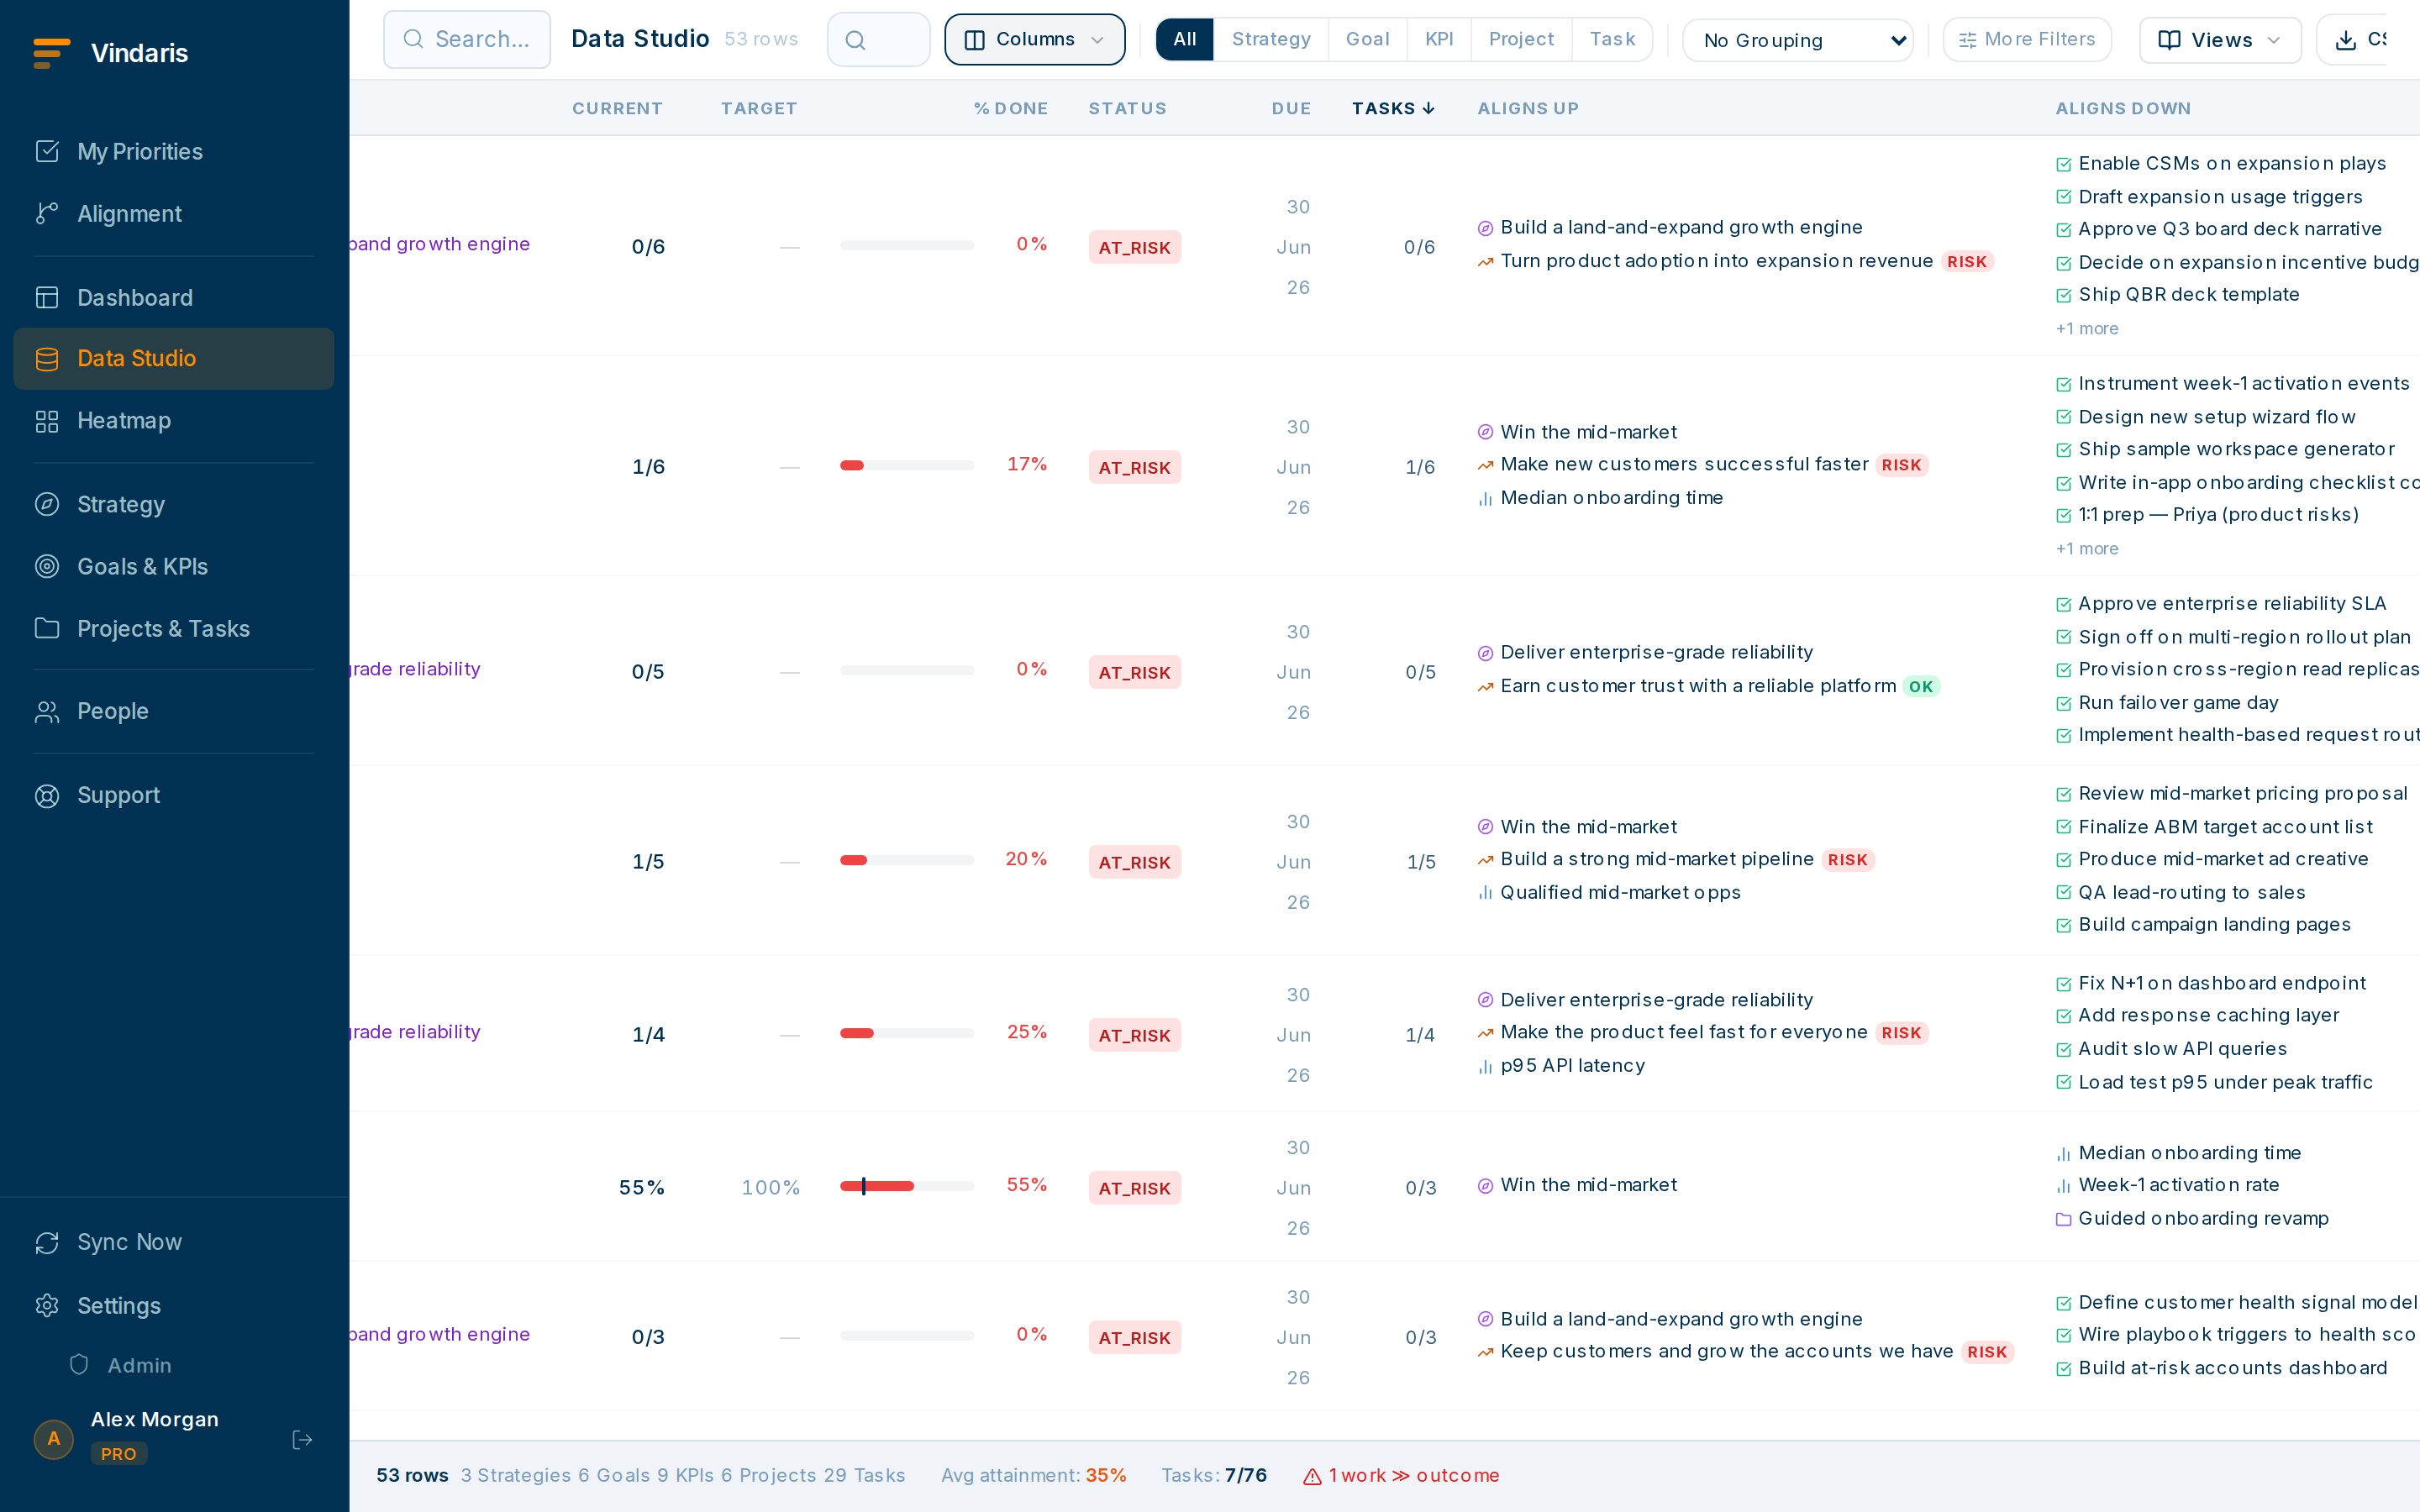Screen dimensions: 2420x1512
Task: Open Settings from sidebar
Action: (174, 1306)
